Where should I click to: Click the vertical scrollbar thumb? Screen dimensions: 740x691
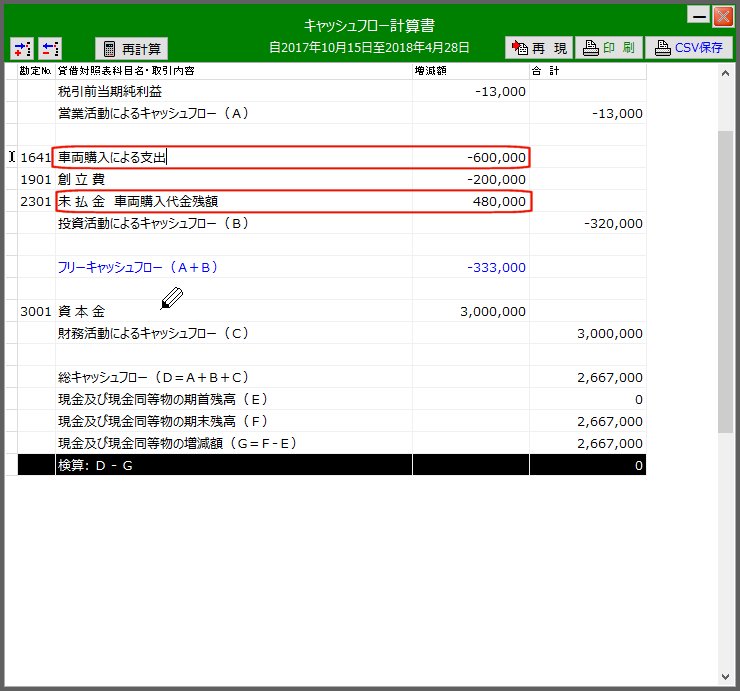pyautogui.click(x=726, y=280)
